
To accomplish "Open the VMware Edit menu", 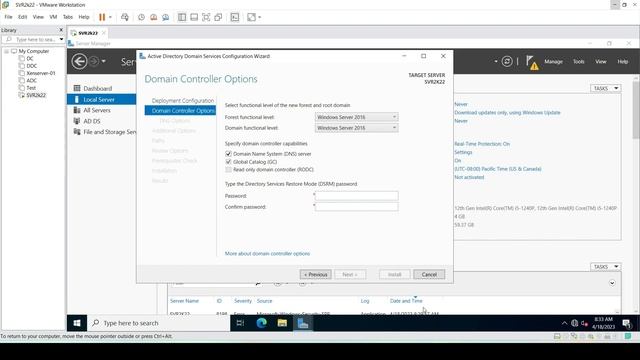I will pyautogui.click(x=22, y=17).
